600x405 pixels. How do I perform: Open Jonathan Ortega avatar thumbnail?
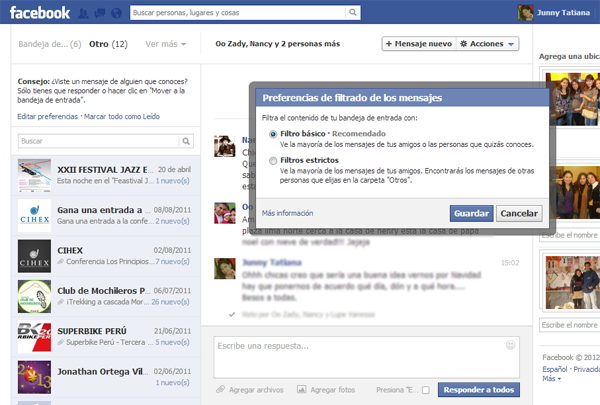click(x=34, y=377)
